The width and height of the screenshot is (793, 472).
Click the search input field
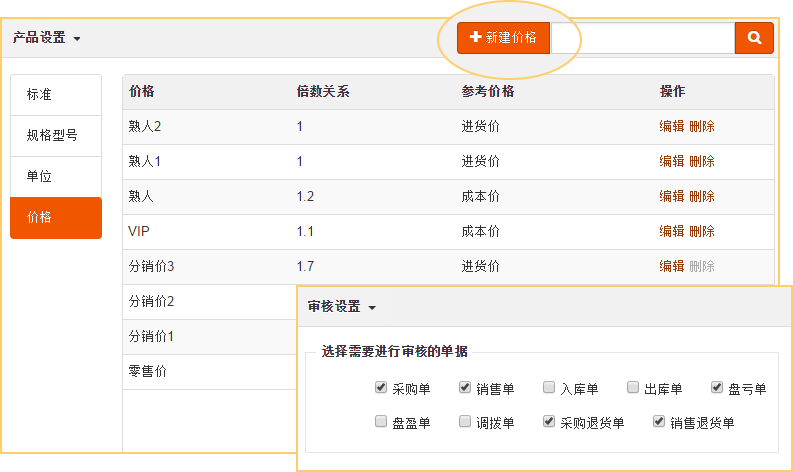642,38
